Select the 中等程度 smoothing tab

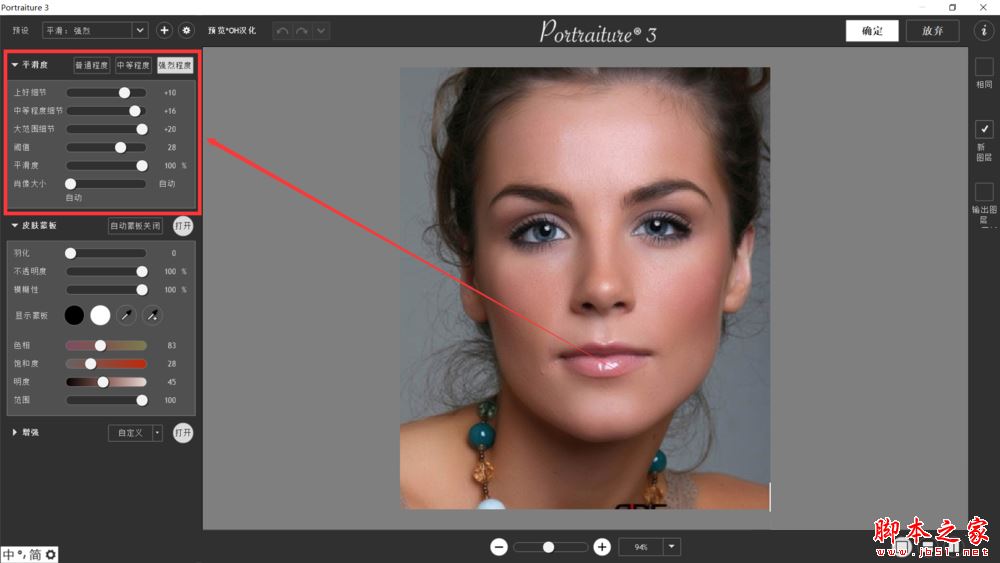133,65
